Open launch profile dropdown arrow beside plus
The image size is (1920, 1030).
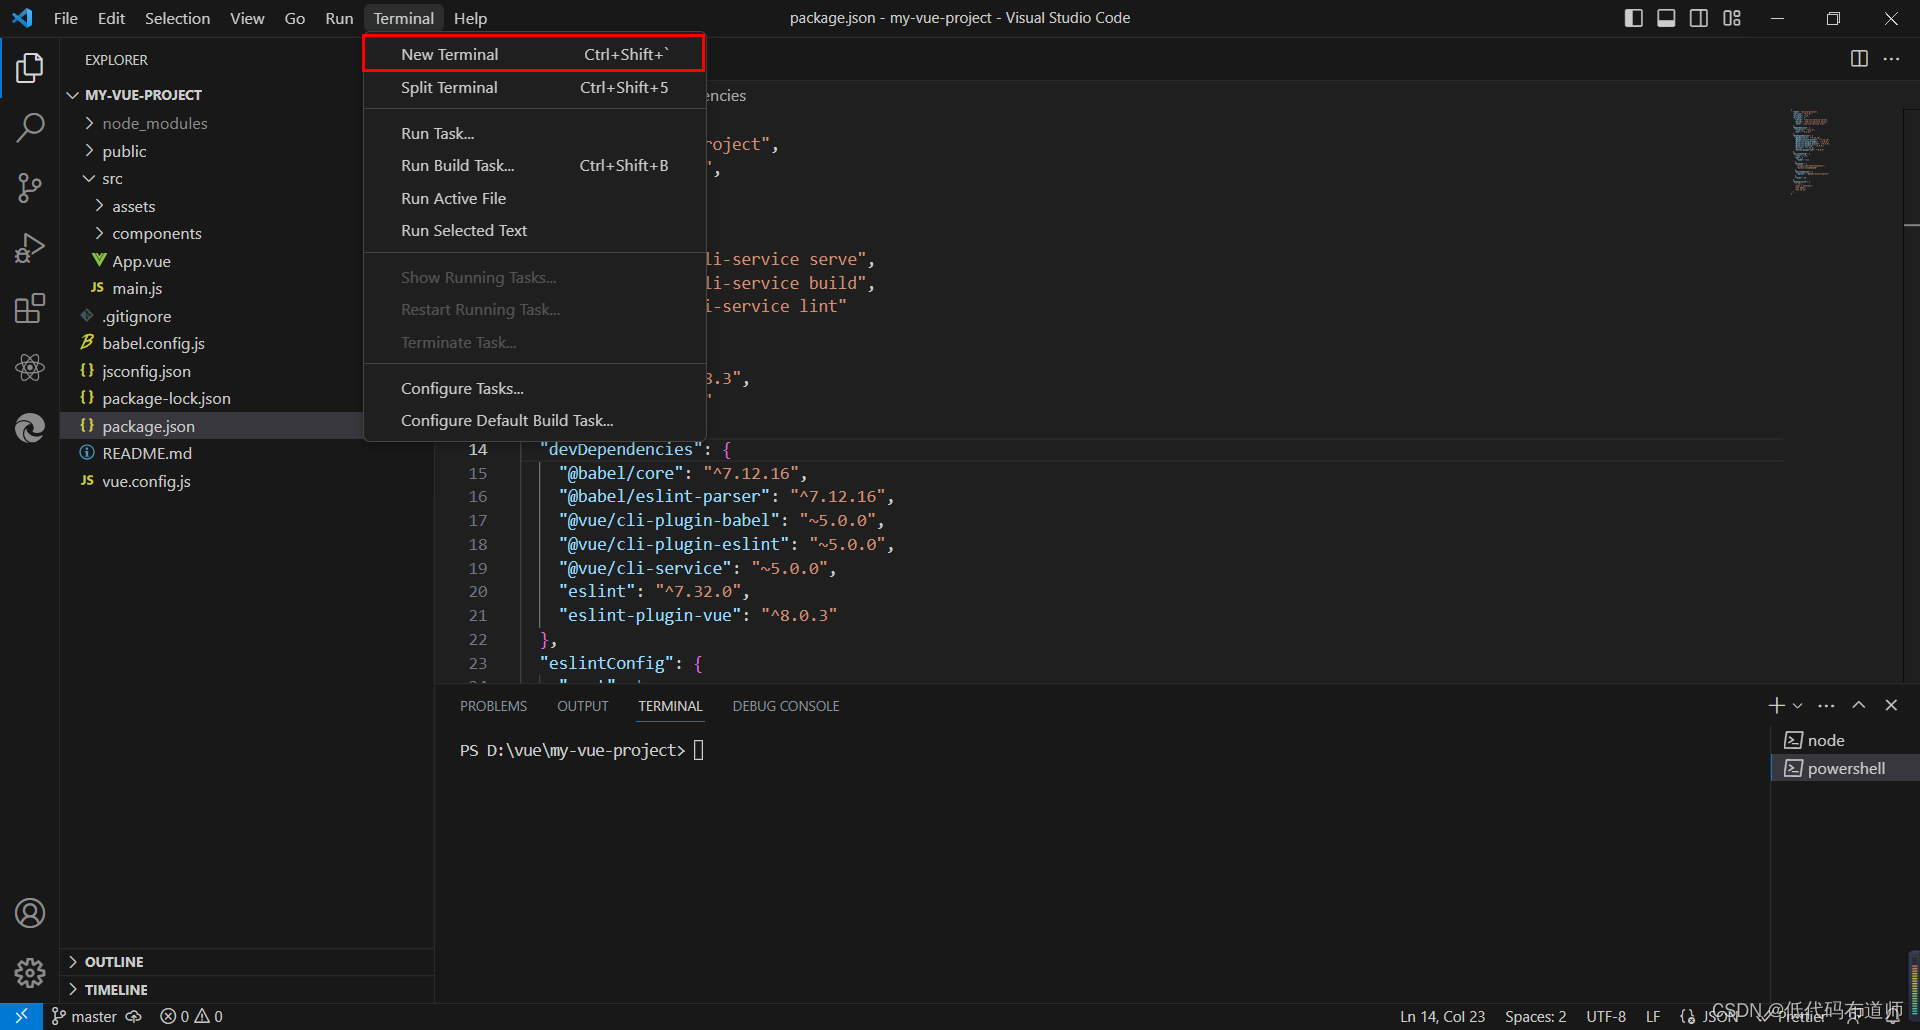click(x=1798, y=706)
